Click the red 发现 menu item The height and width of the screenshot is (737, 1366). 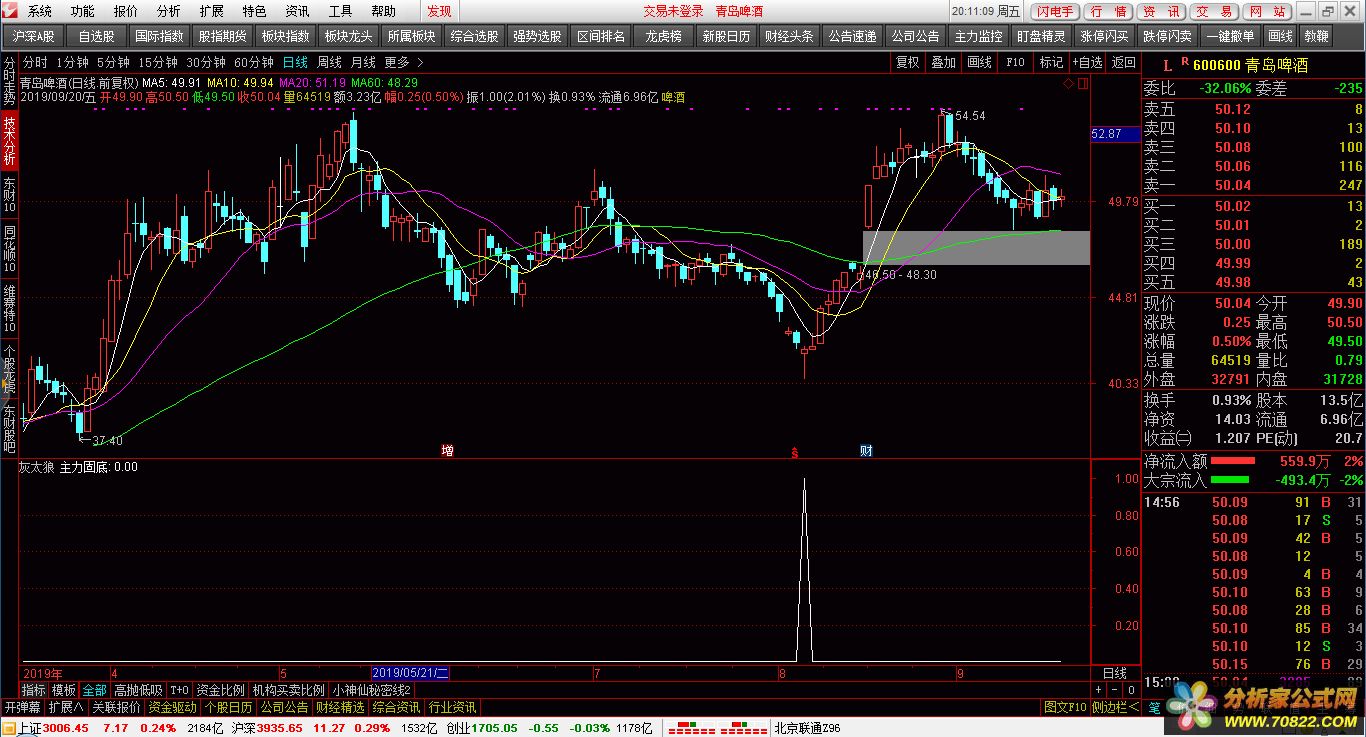[x=439, y=11]
